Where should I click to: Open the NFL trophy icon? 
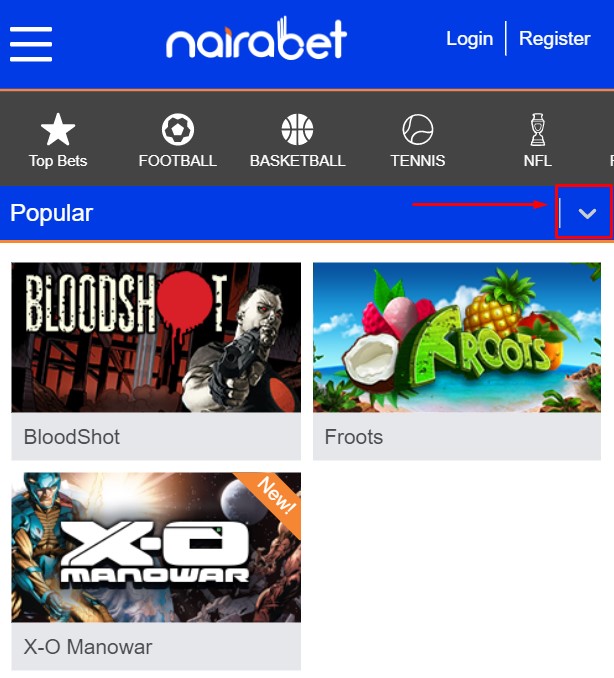pyautogui.click(x=537, y=129)
